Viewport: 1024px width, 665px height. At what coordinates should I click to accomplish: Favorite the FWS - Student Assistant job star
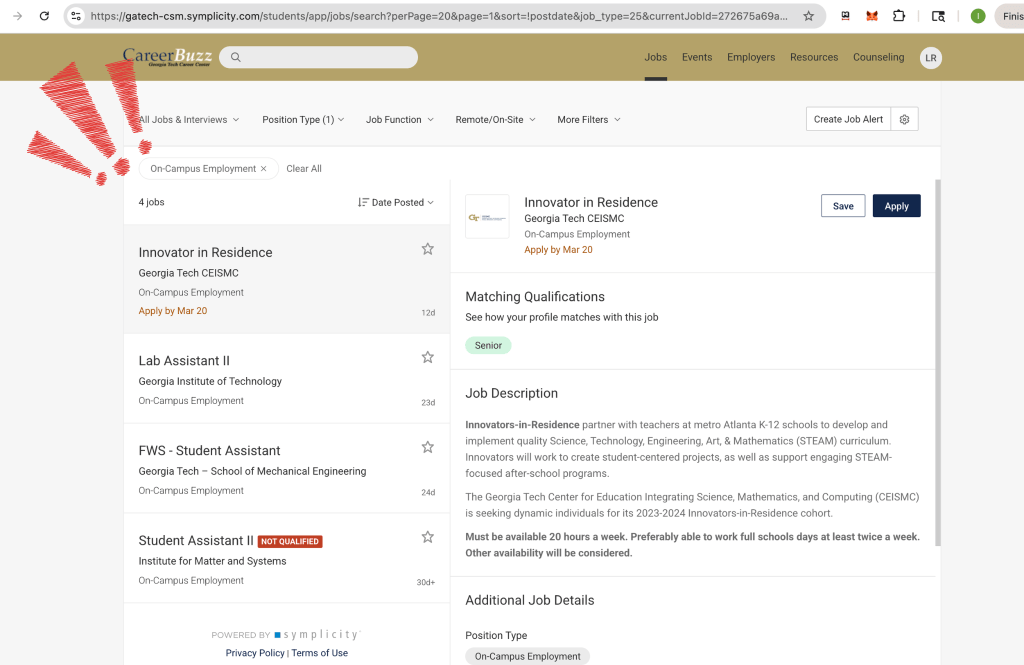tap(428, 447)
